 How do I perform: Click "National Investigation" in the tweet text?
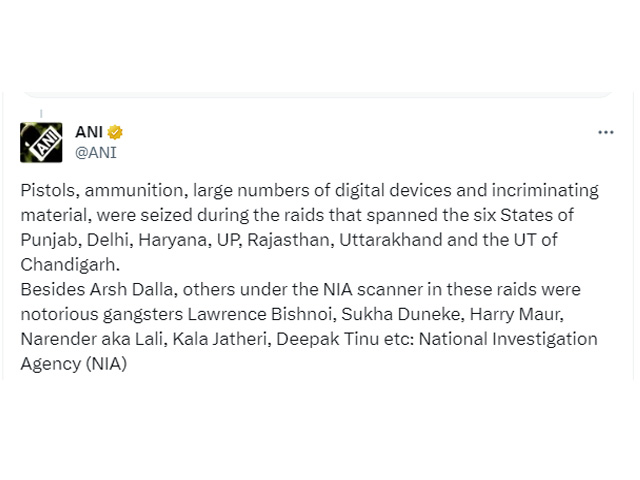tap(508, 339)
